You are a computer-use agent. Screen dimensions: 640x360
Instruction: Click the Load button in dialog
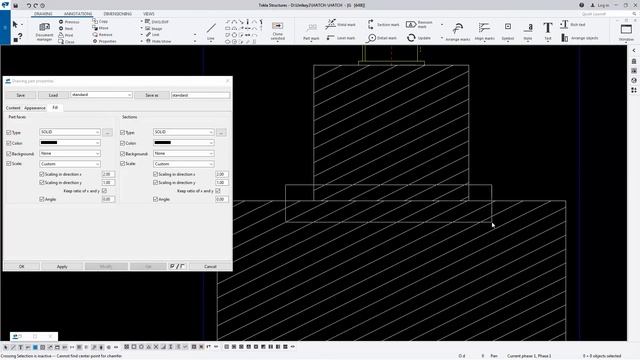(53, 95)
